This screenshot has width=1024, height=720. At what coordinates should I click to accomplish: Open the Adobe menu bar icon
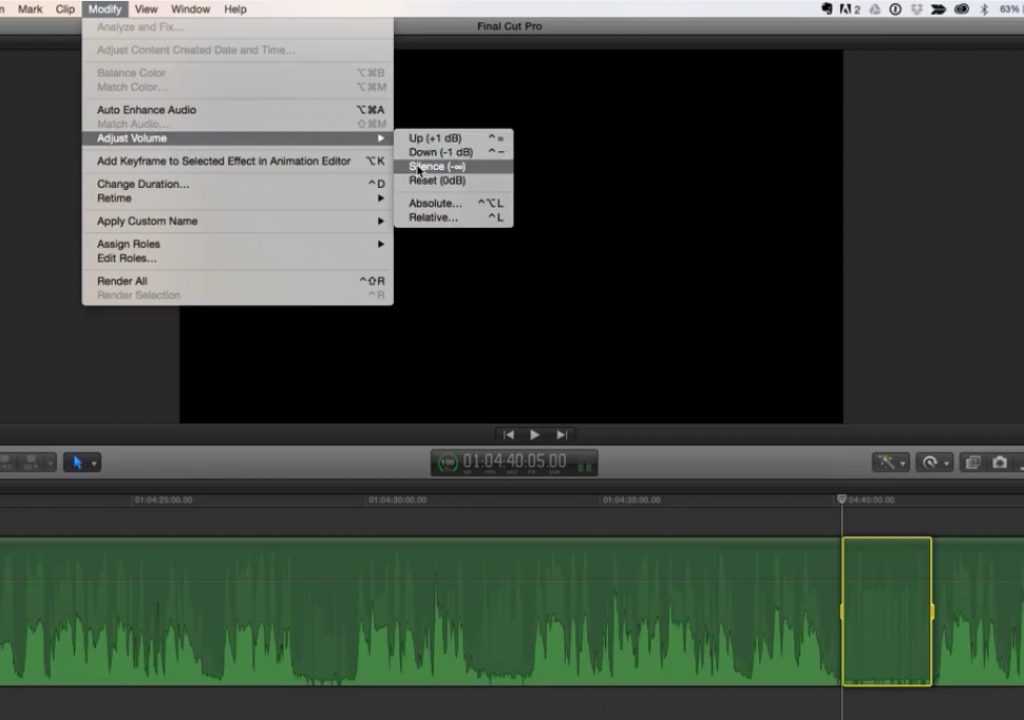click(849, 9)
